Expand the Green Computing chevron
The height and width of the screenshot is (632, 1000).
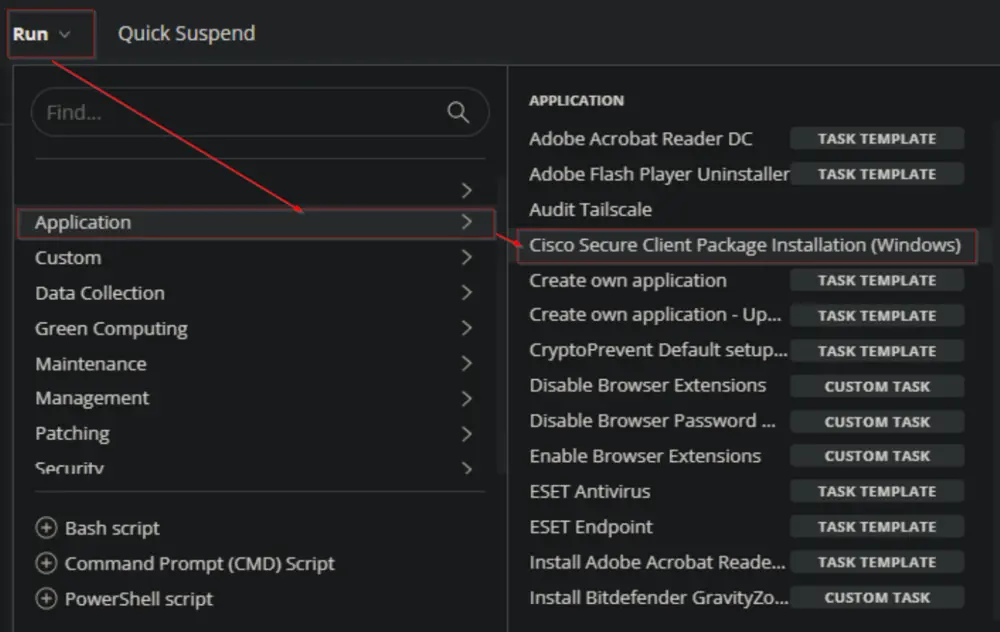467,328
